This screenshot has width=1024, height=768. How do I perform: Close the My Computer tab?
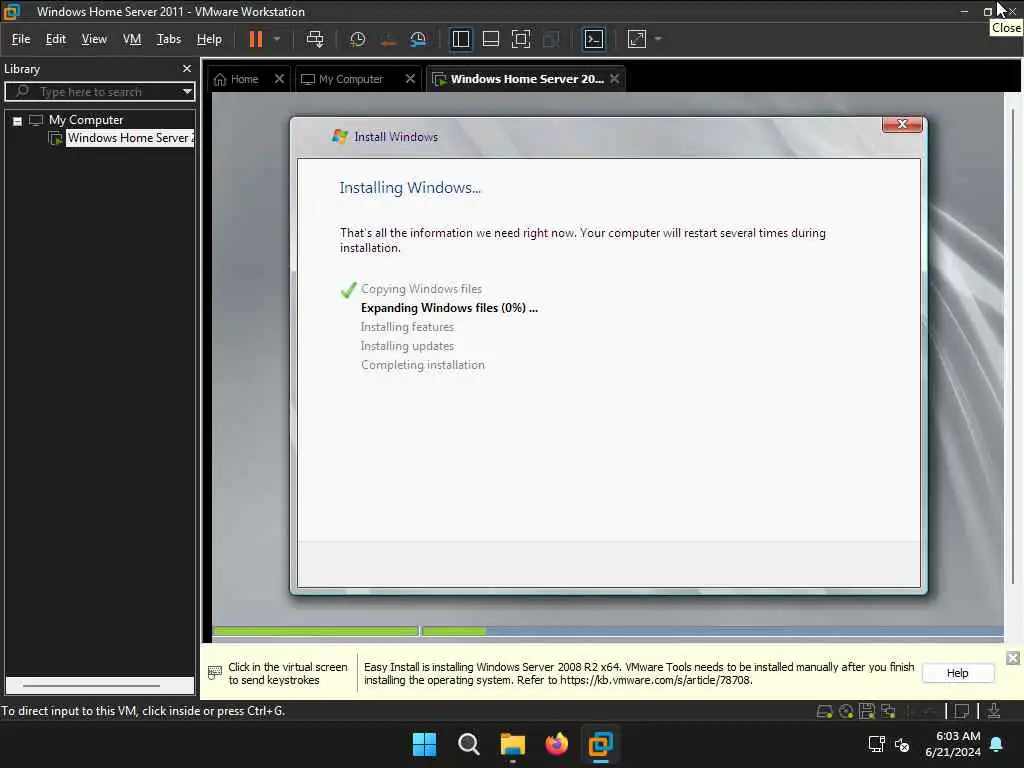[410, 79]
